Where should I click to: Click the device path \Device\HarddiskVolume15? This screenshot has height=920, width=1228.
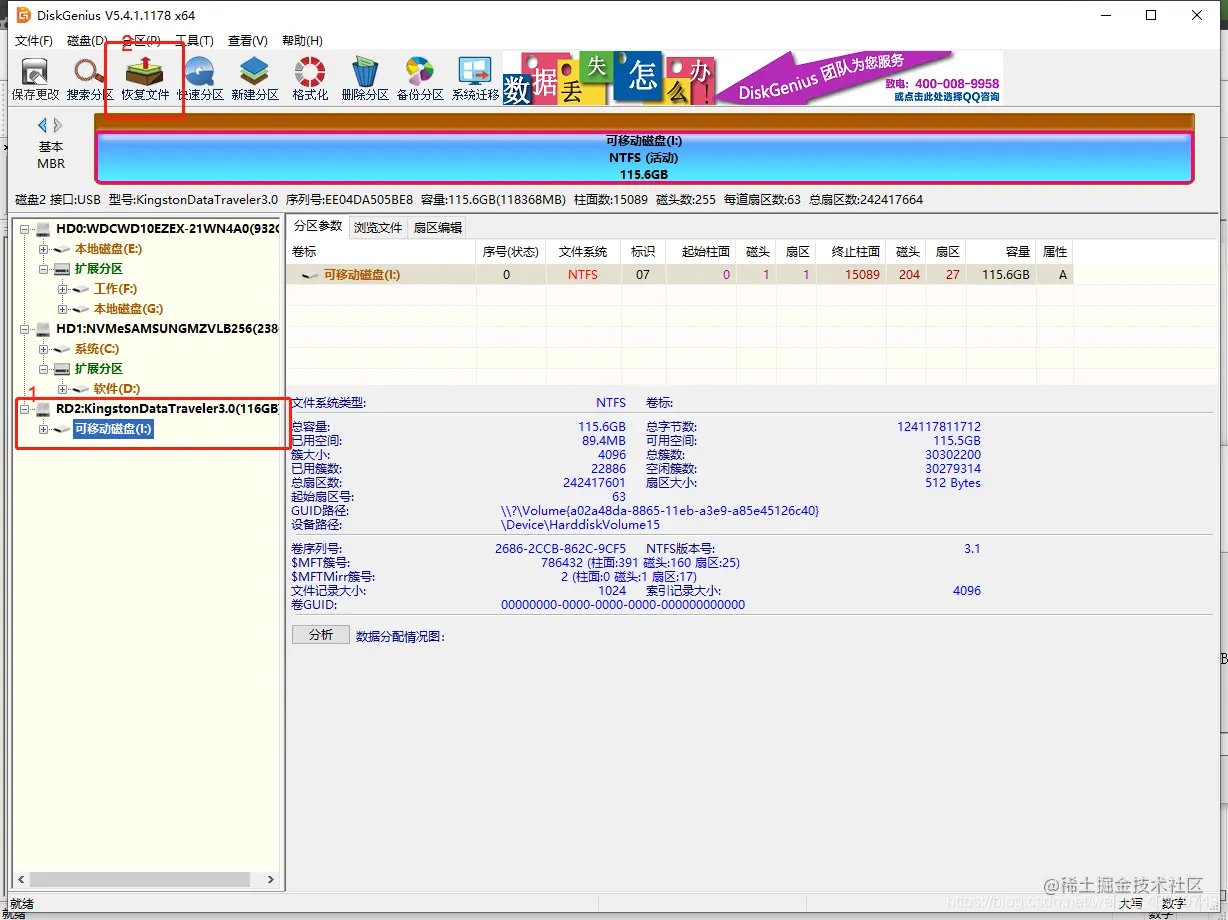point(580,525)
